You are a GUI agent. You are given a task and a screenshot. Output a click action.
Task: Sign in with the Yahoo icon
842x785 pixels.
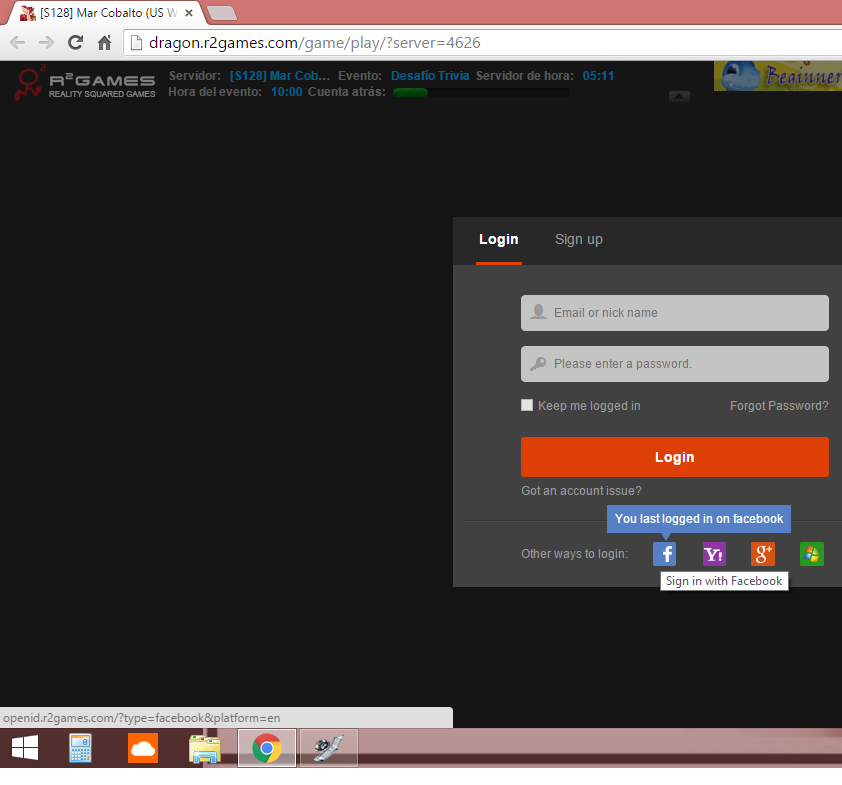(x=714, y=554)
